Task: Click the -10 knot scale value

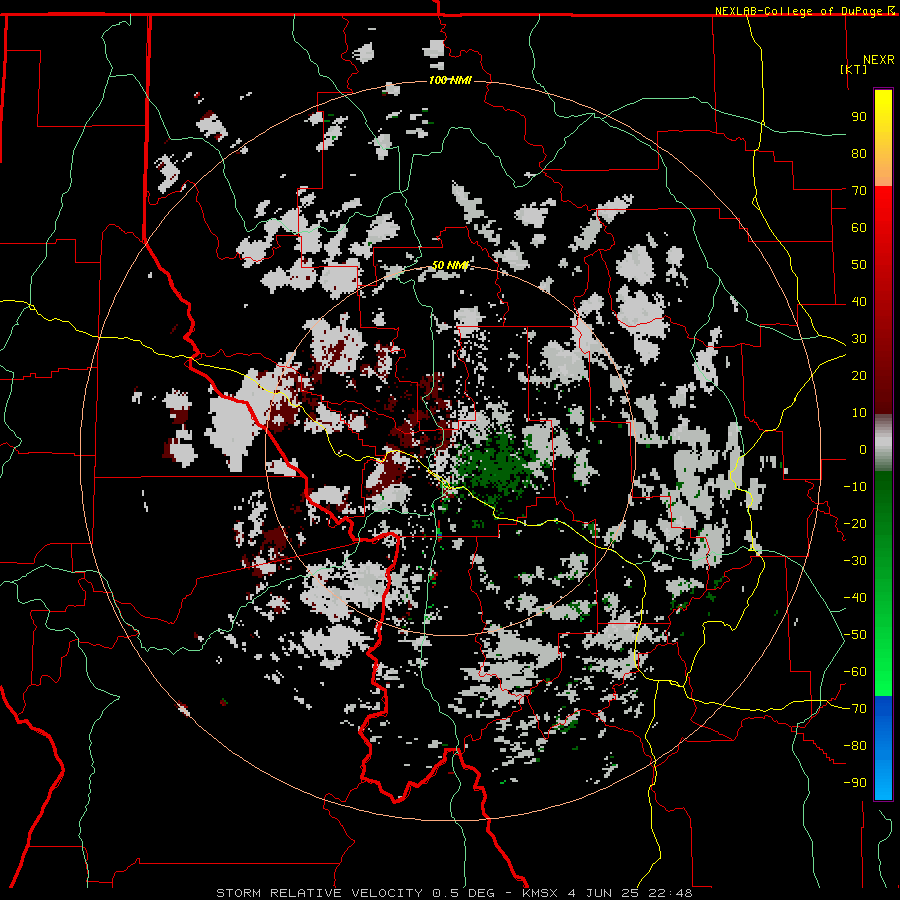Action: pyautogui.click(x=855, y=487)
